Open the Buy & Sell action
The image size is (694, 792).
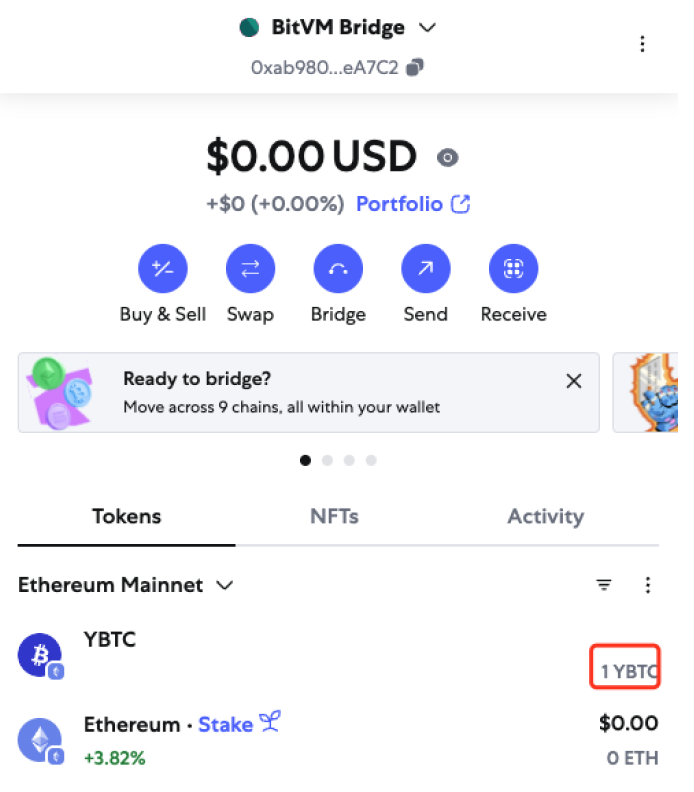pos(163,268)
